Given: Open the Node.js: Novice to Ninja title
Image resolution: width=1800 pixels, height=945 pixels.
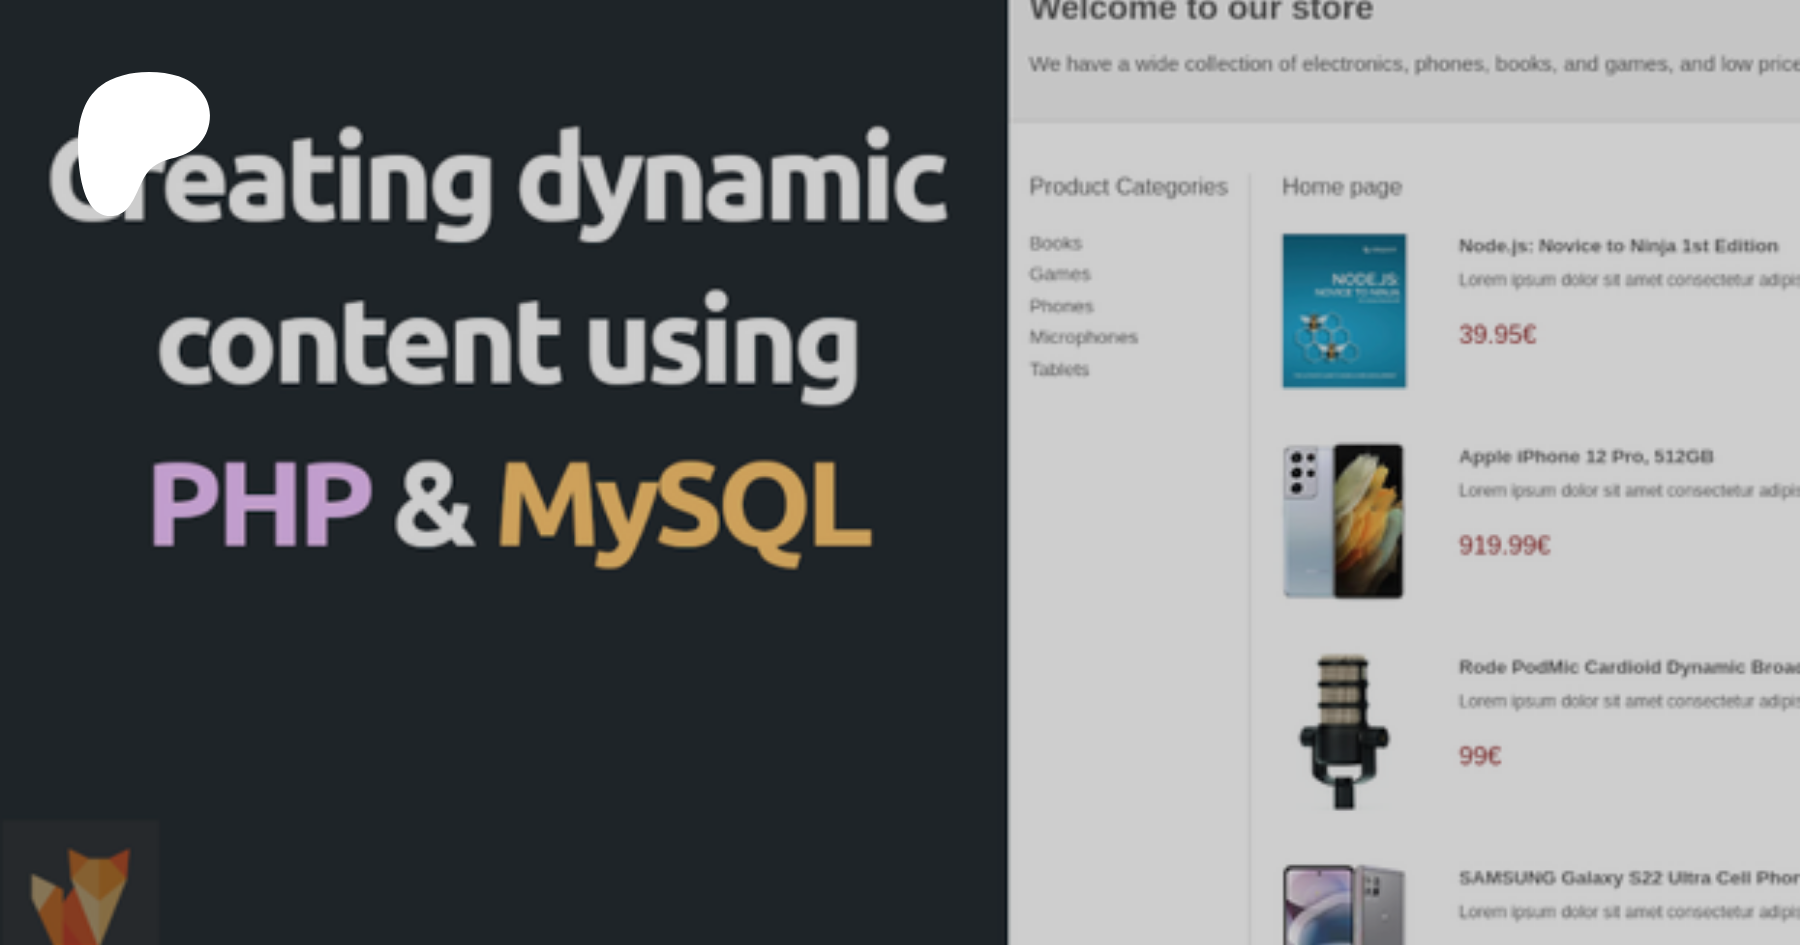Looking at the screenshot, I should pyautogui.click(x=1617, y=246).
